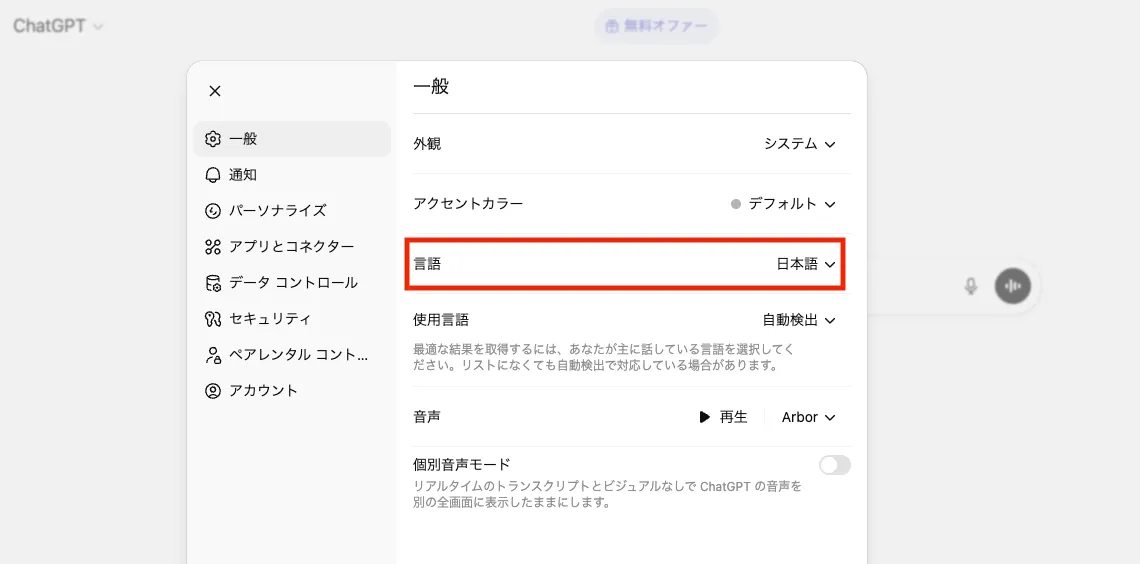Open the パーソナライズ settings tab
1140x564 pixels.
click(x=292, y=211)
